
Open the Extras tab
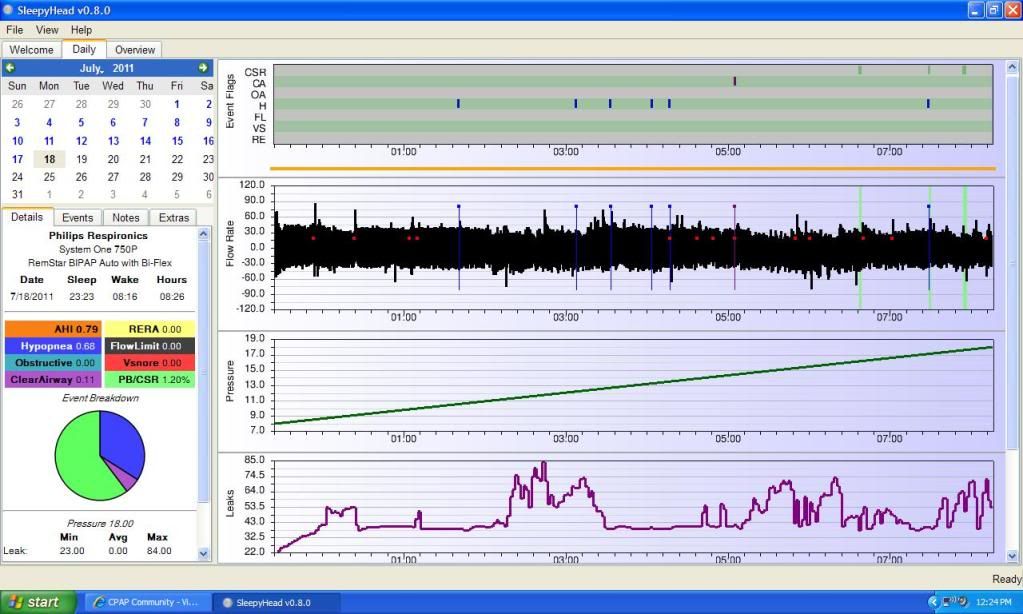click(173, 217)
